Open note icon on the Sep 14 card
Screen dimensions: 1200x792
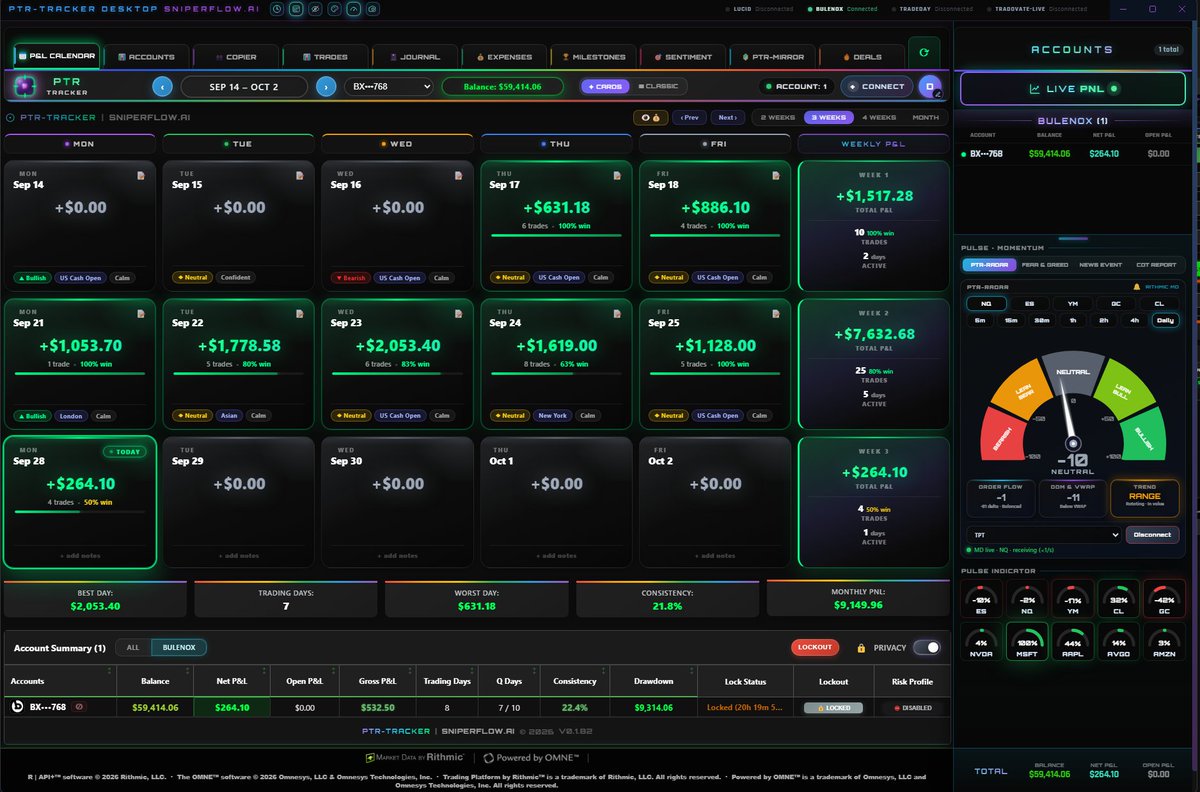141,176
